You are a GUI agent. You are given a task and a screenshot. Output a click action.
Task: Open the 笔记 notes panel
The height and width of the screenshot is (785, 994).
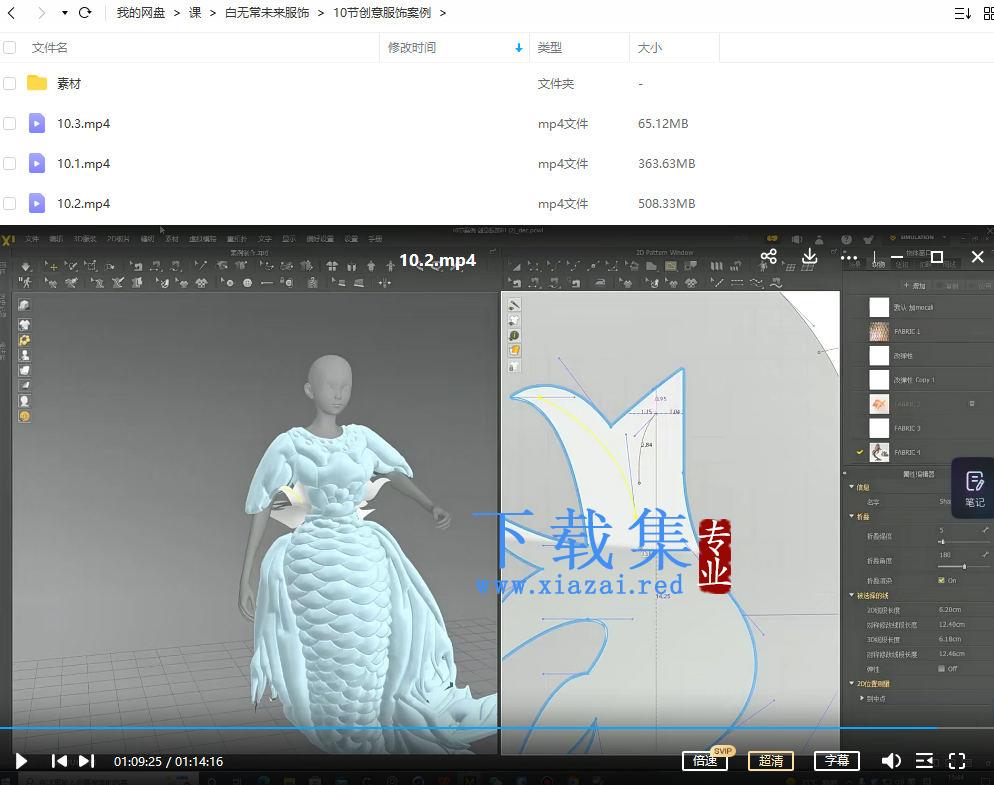(x=974, y=489)
